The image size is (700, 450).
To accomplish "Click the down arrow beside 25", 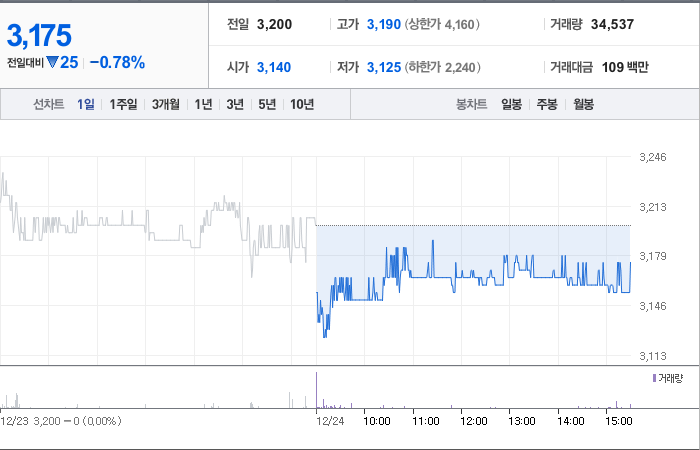I will pos(52,62).
